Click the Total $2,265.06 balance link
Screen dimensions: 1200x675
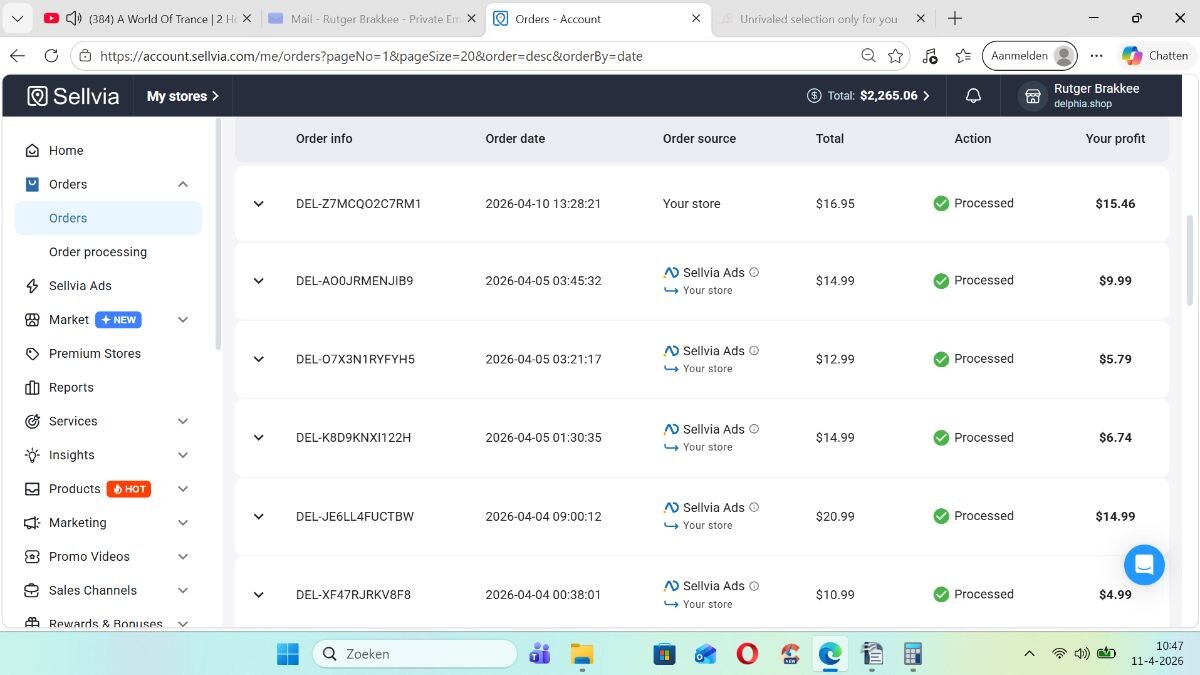868,96
